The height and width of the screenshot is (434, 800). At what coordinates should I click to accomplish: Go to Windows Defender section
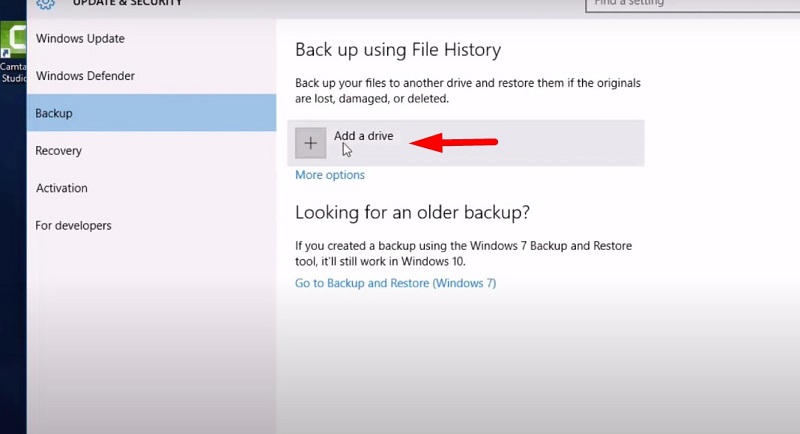(85, 76)
